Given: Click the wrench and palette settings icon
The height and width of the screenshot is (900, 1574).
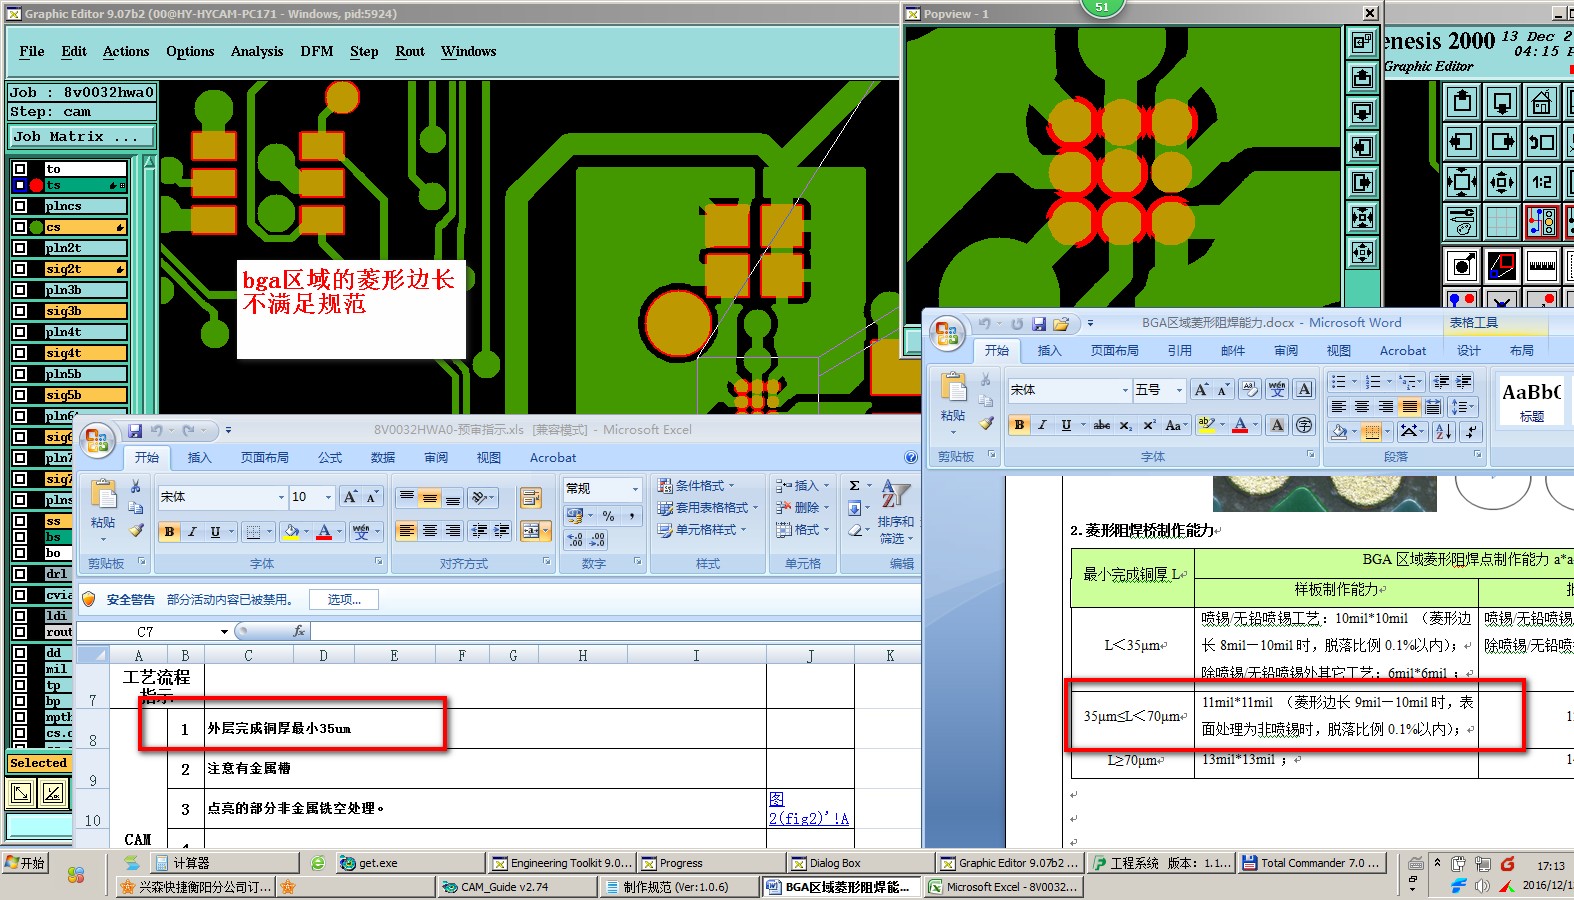Looking at the screenshot, I should pos(1462,222).
